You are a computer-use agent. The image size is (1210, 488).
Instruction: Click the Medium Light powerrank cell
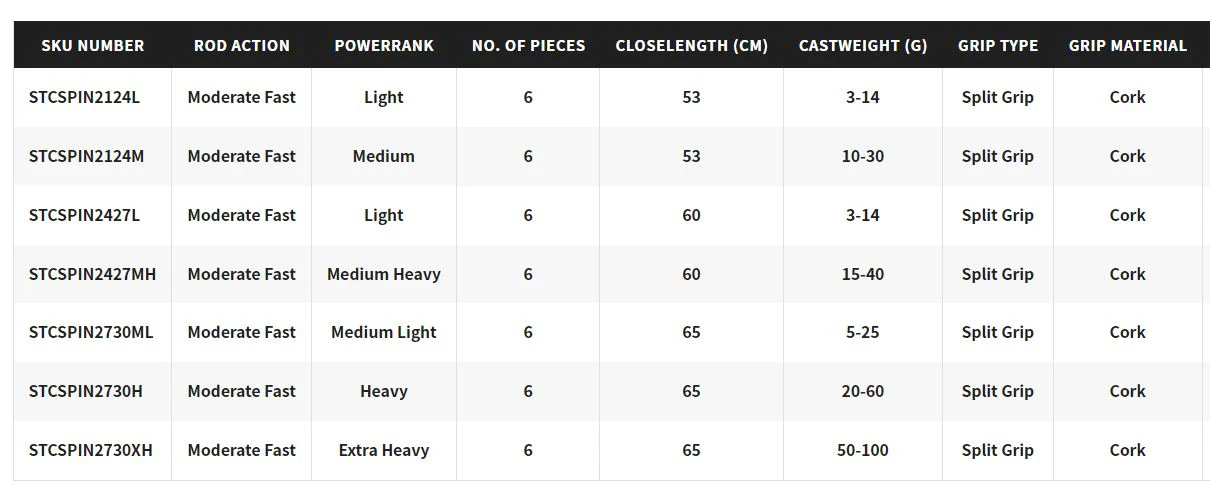384,332
